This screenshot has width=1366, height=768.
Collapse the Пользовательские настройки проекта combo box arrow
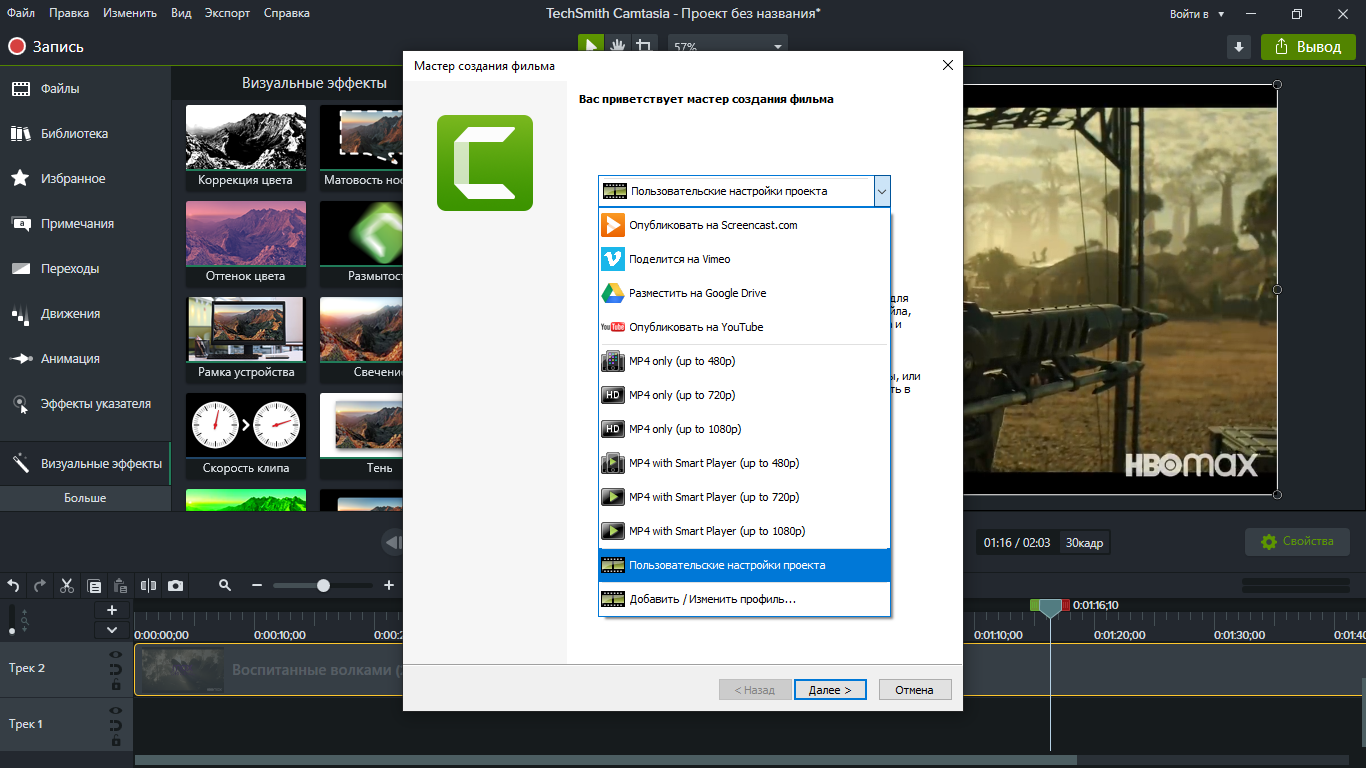point(881,191)
